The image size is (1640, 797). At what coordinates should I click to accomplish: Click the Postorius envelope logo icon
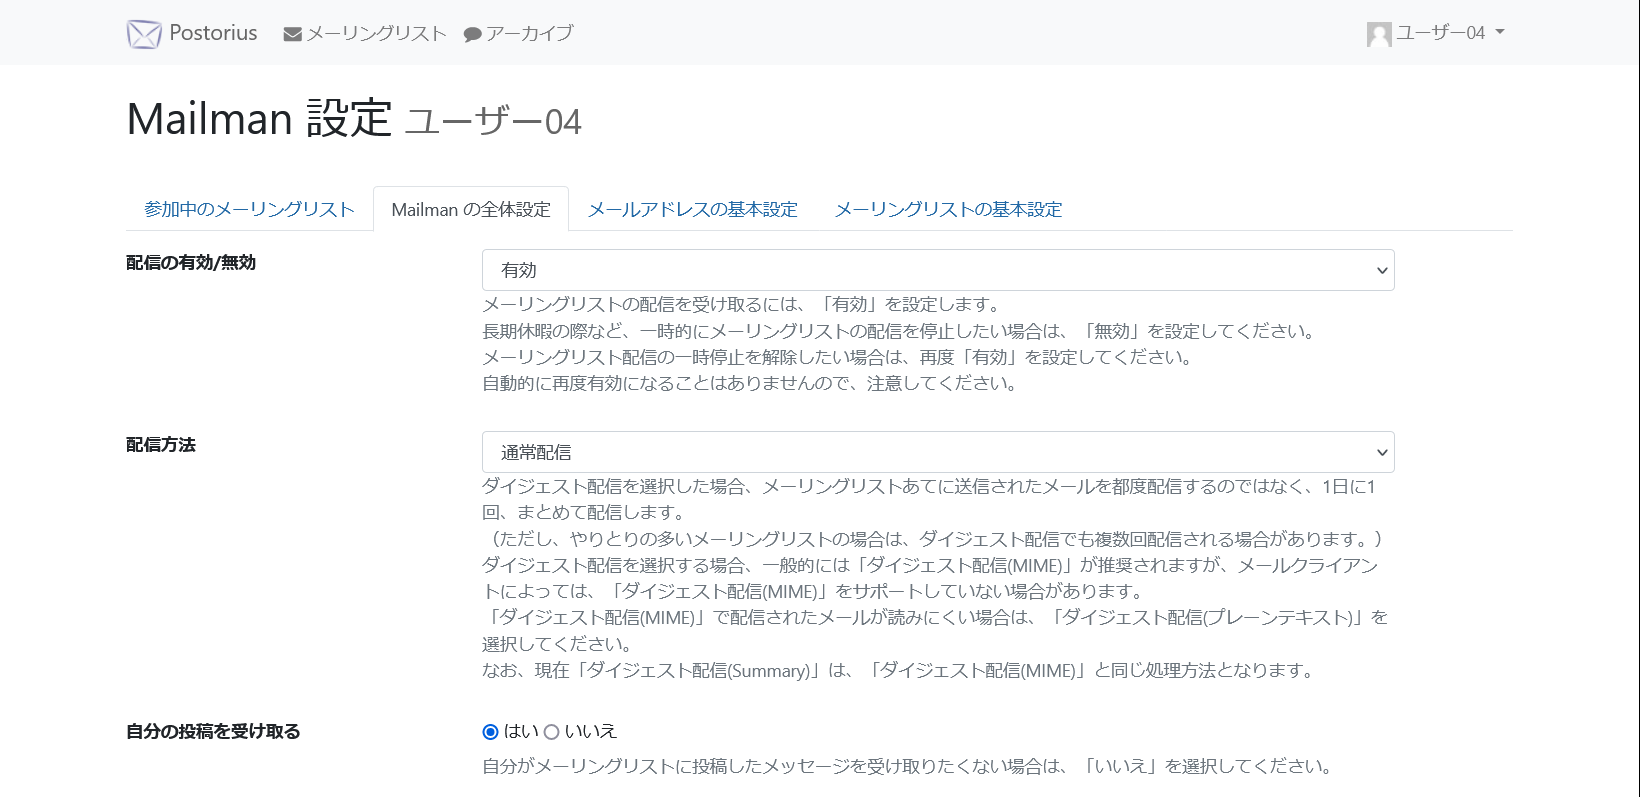tap(144, 34)
